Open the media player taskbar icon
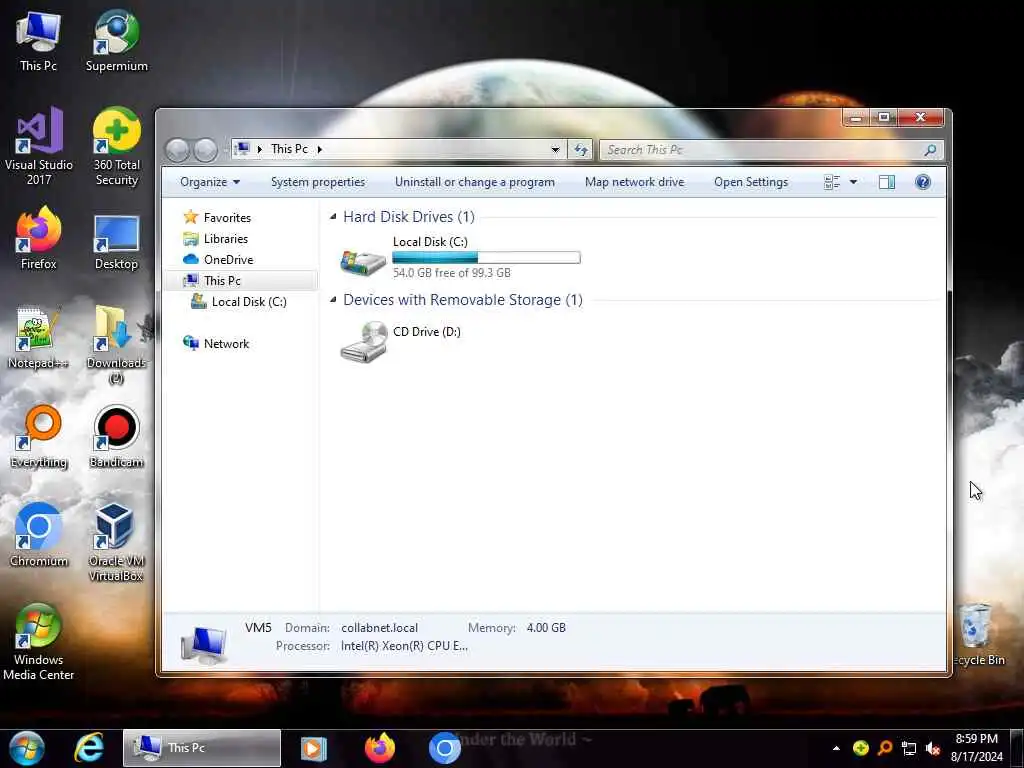Image resolution: width=1024 pixels, height=768 pixels. pyautogui.click(x=313, y=748)
